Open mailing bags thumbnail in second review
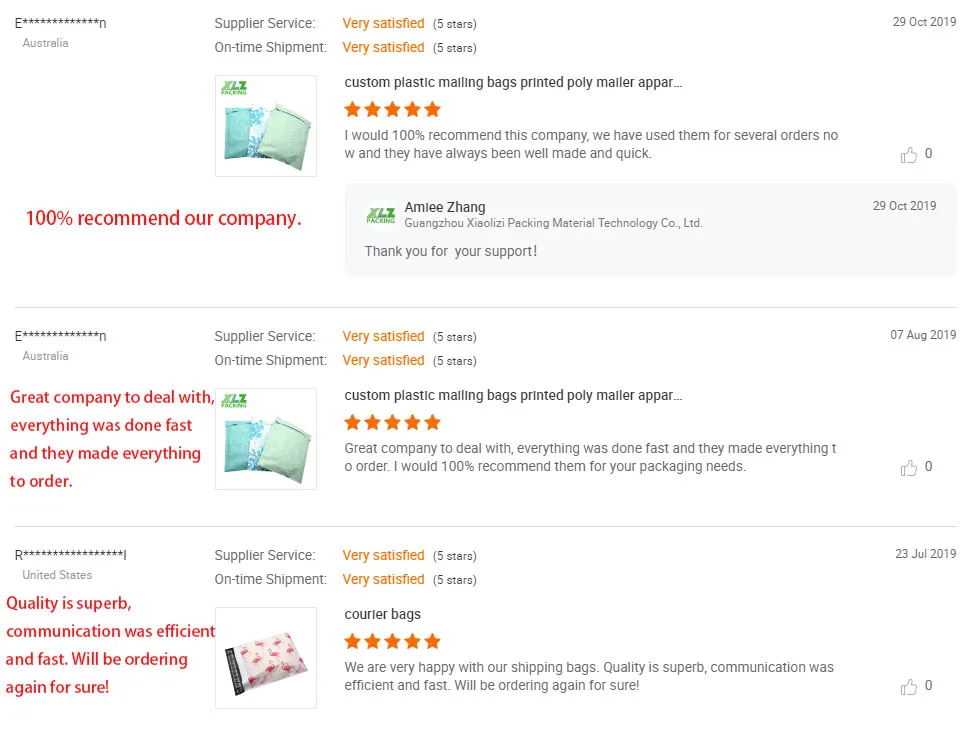This screenshot has width=980, height=730. click(266, 439)
